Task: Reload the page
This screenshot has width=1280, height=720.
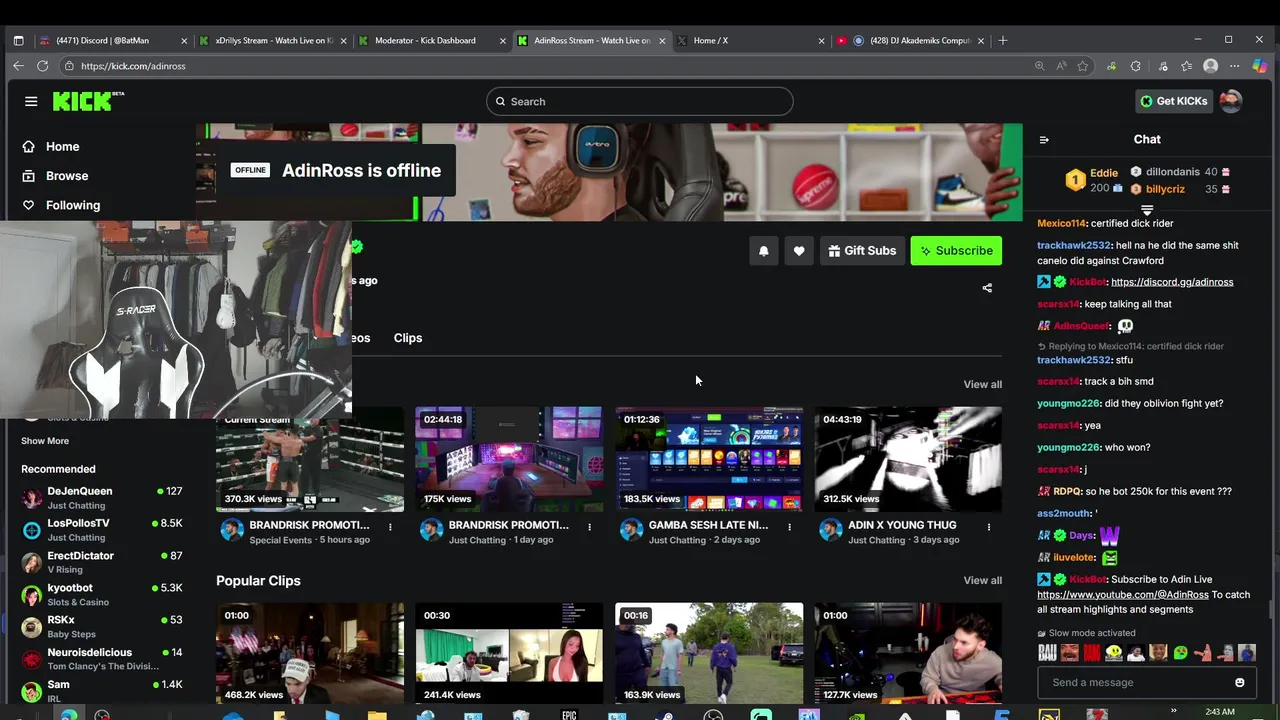Action: pyautogui.click(x=43, y=66)
